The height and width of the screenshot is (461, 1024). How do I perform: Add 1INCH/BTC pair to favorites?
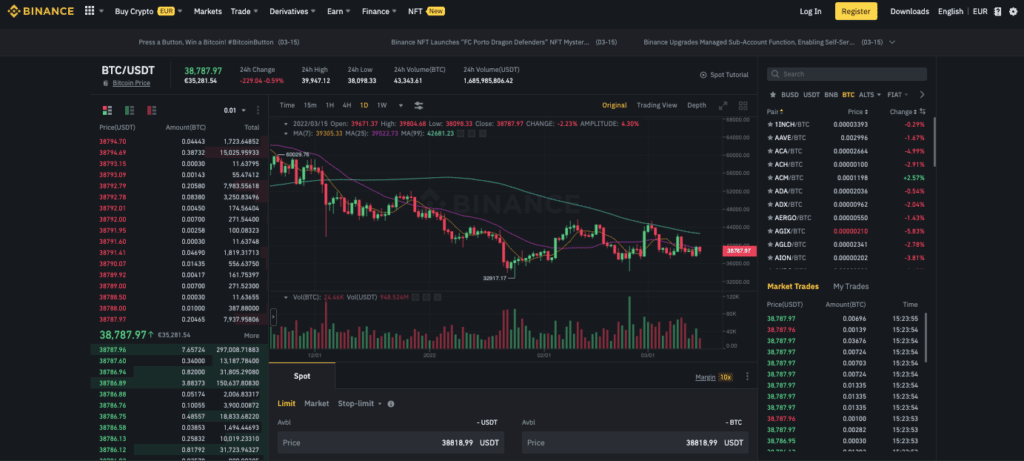coord(770,124)
